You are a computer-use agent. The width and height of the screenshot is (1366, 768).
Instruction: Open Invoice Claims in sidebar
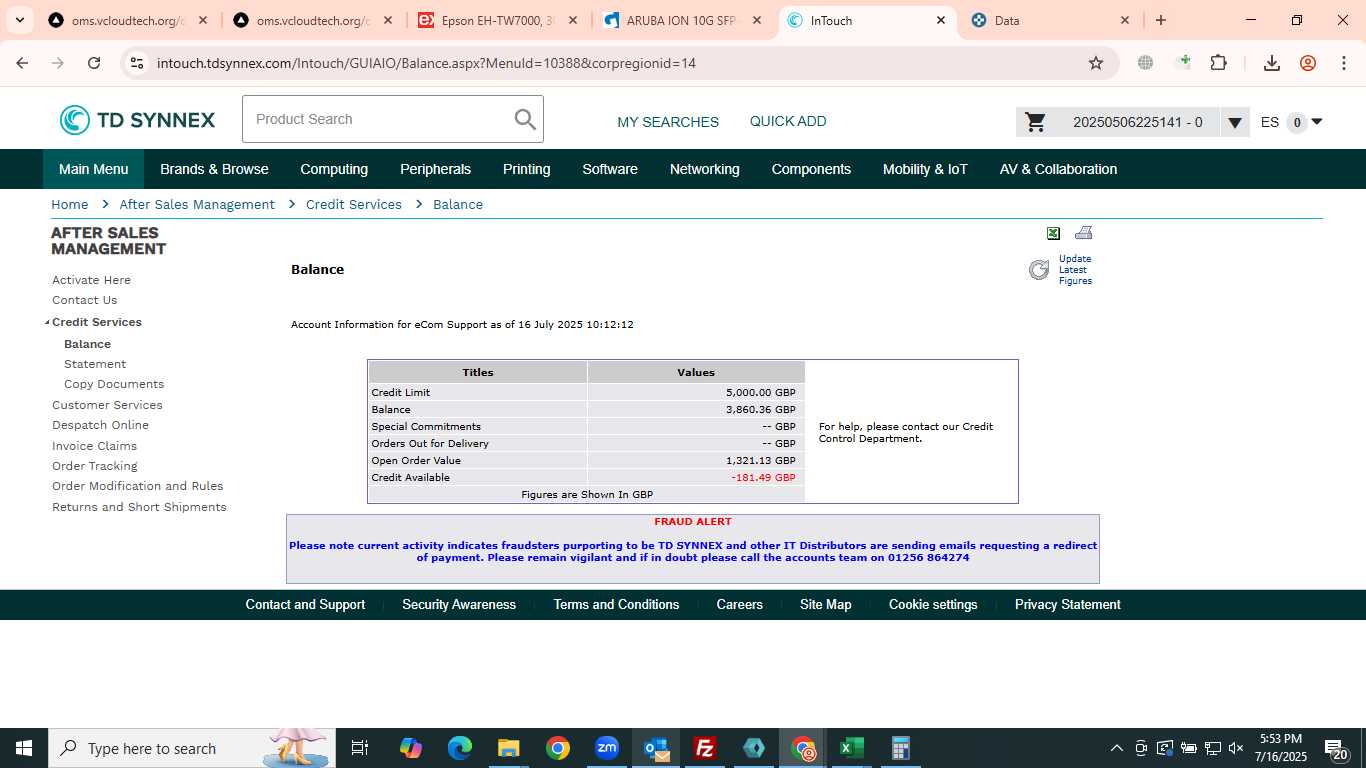94,446
